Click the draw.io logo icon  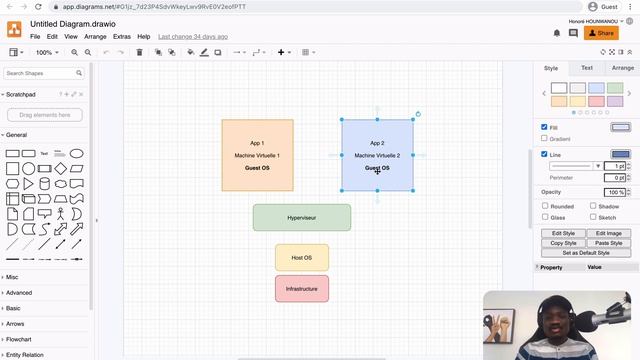tap(14, 29)
